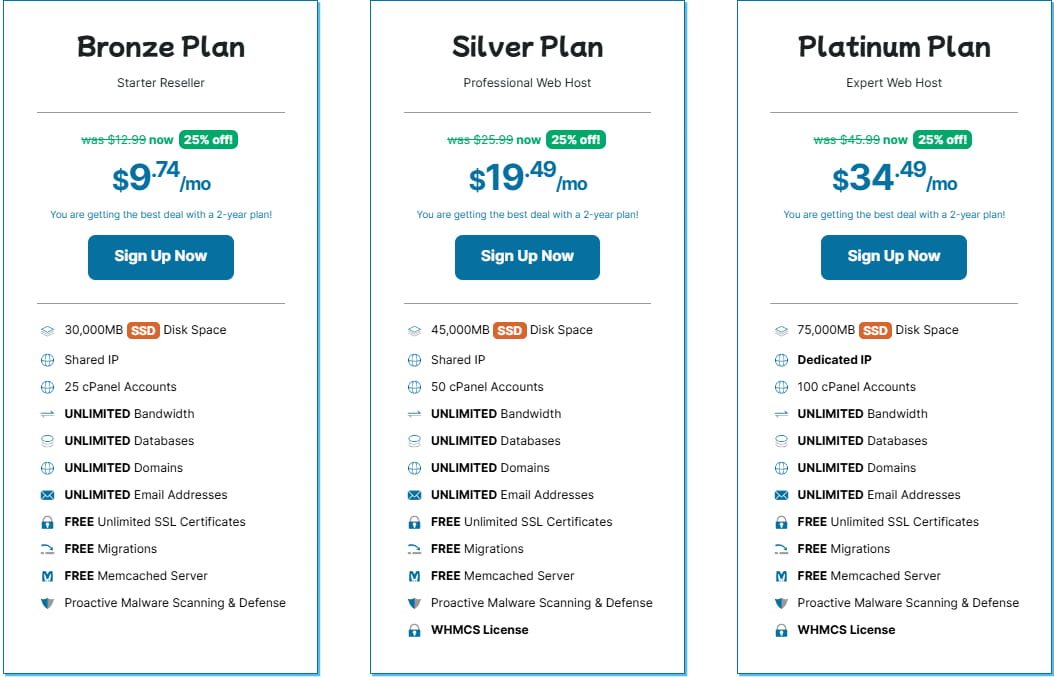Click the Memcached icon in Platinum Plan
This screenshot has height=677, width=1054.
tap(781, 576)
